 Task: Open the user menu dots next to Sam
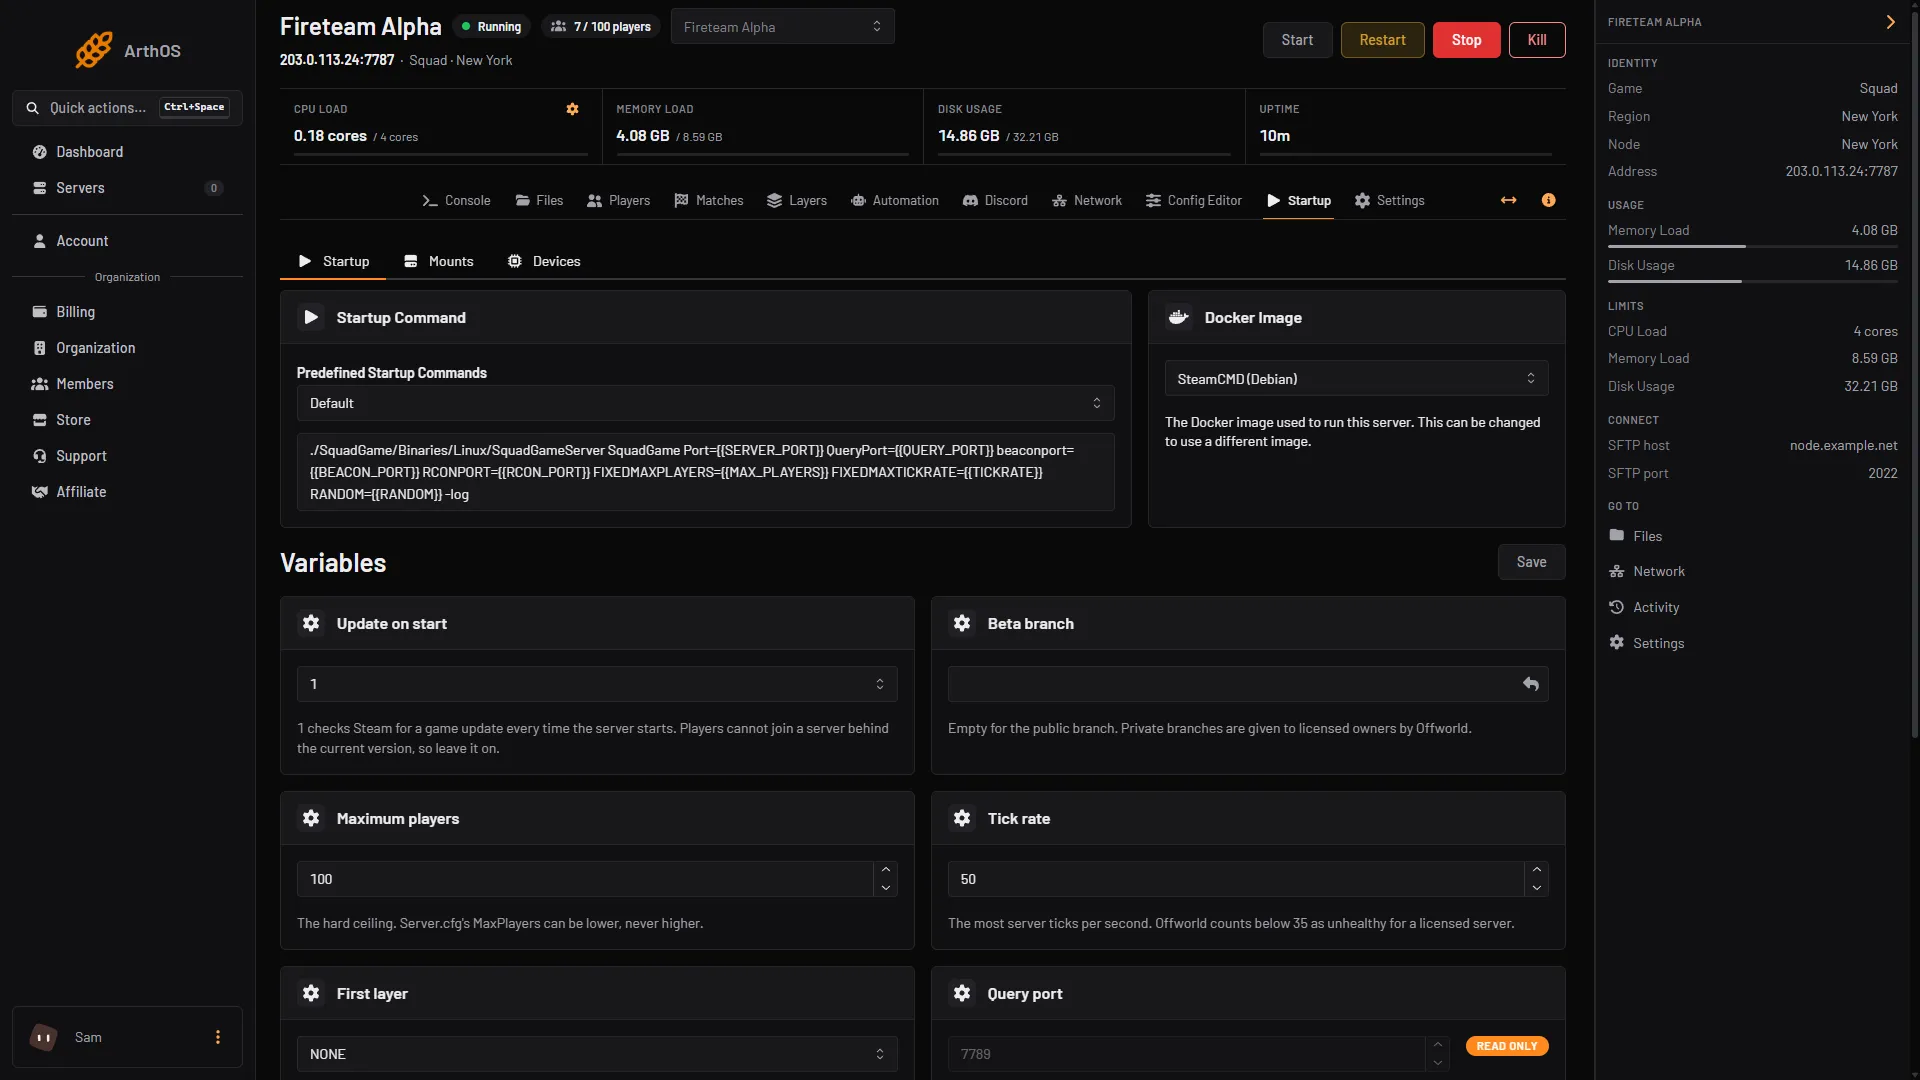[218, 1037]
